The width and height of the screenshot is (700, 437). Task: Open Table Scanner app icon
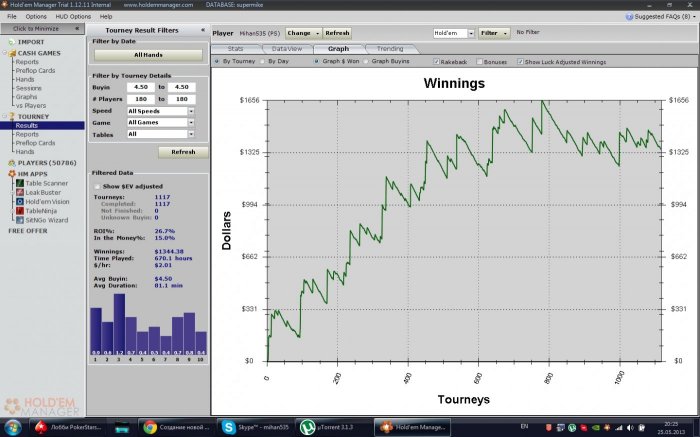coord(20,183)
